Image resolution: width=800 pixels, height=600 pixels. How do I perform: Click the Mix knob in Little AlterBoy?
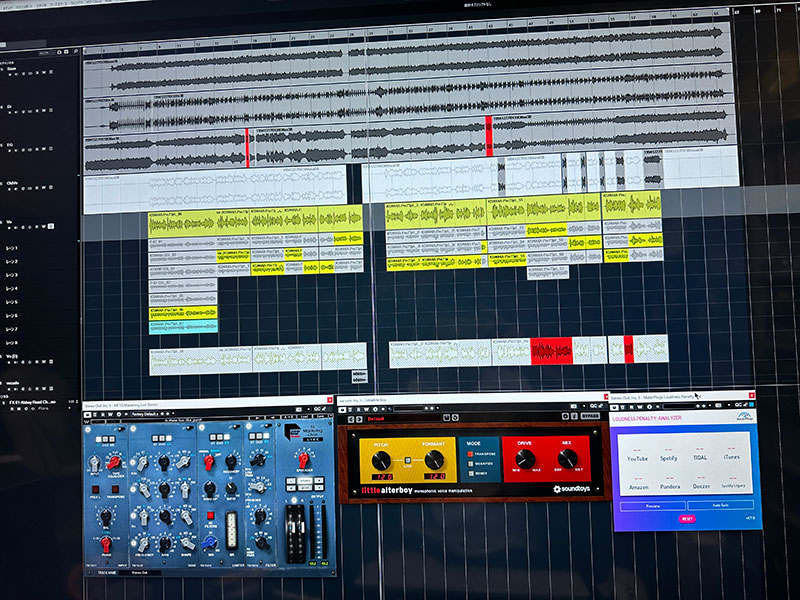pos(566,458)
